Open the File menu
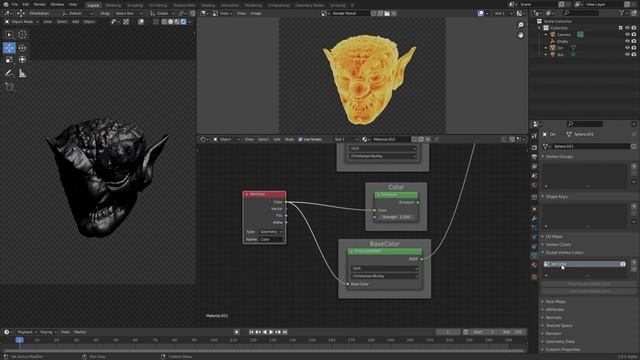The height and width of the screenshot is (360, 640). 15,4
